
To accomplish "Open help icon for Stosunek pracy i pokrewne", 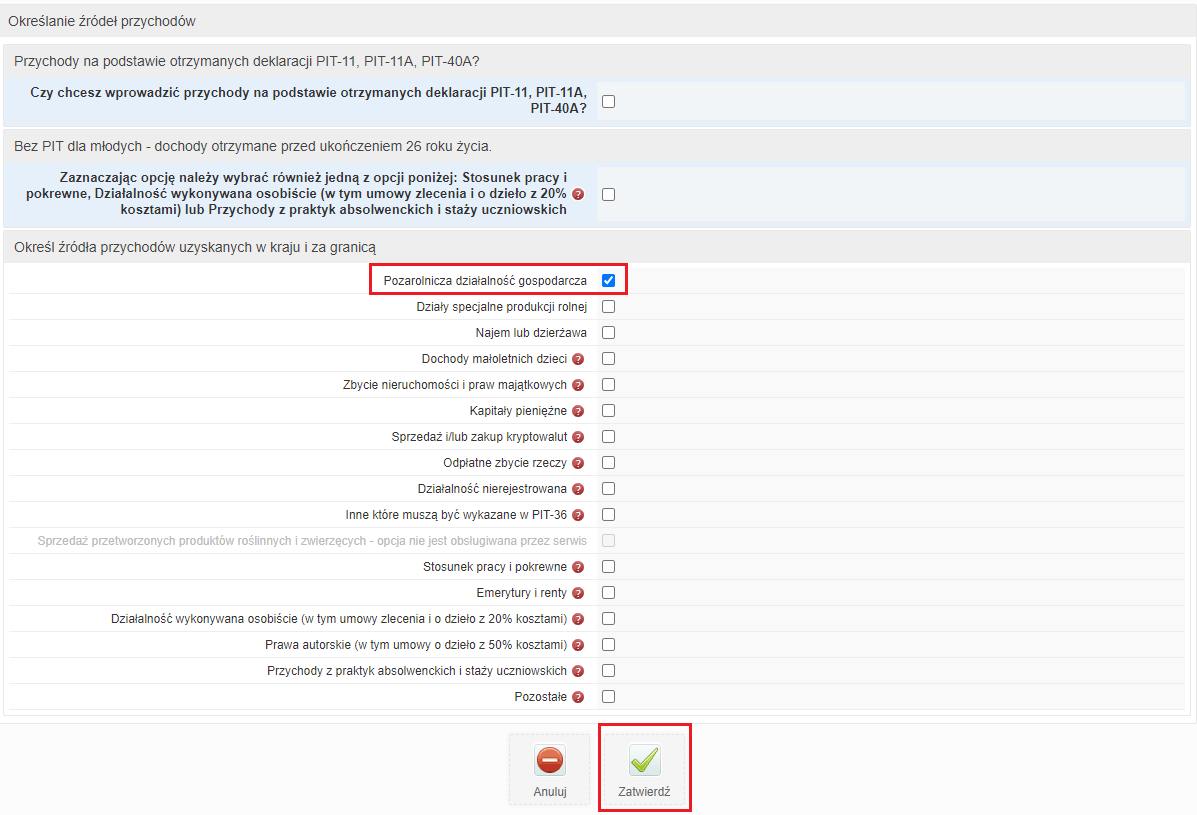I will pos(578,566).
